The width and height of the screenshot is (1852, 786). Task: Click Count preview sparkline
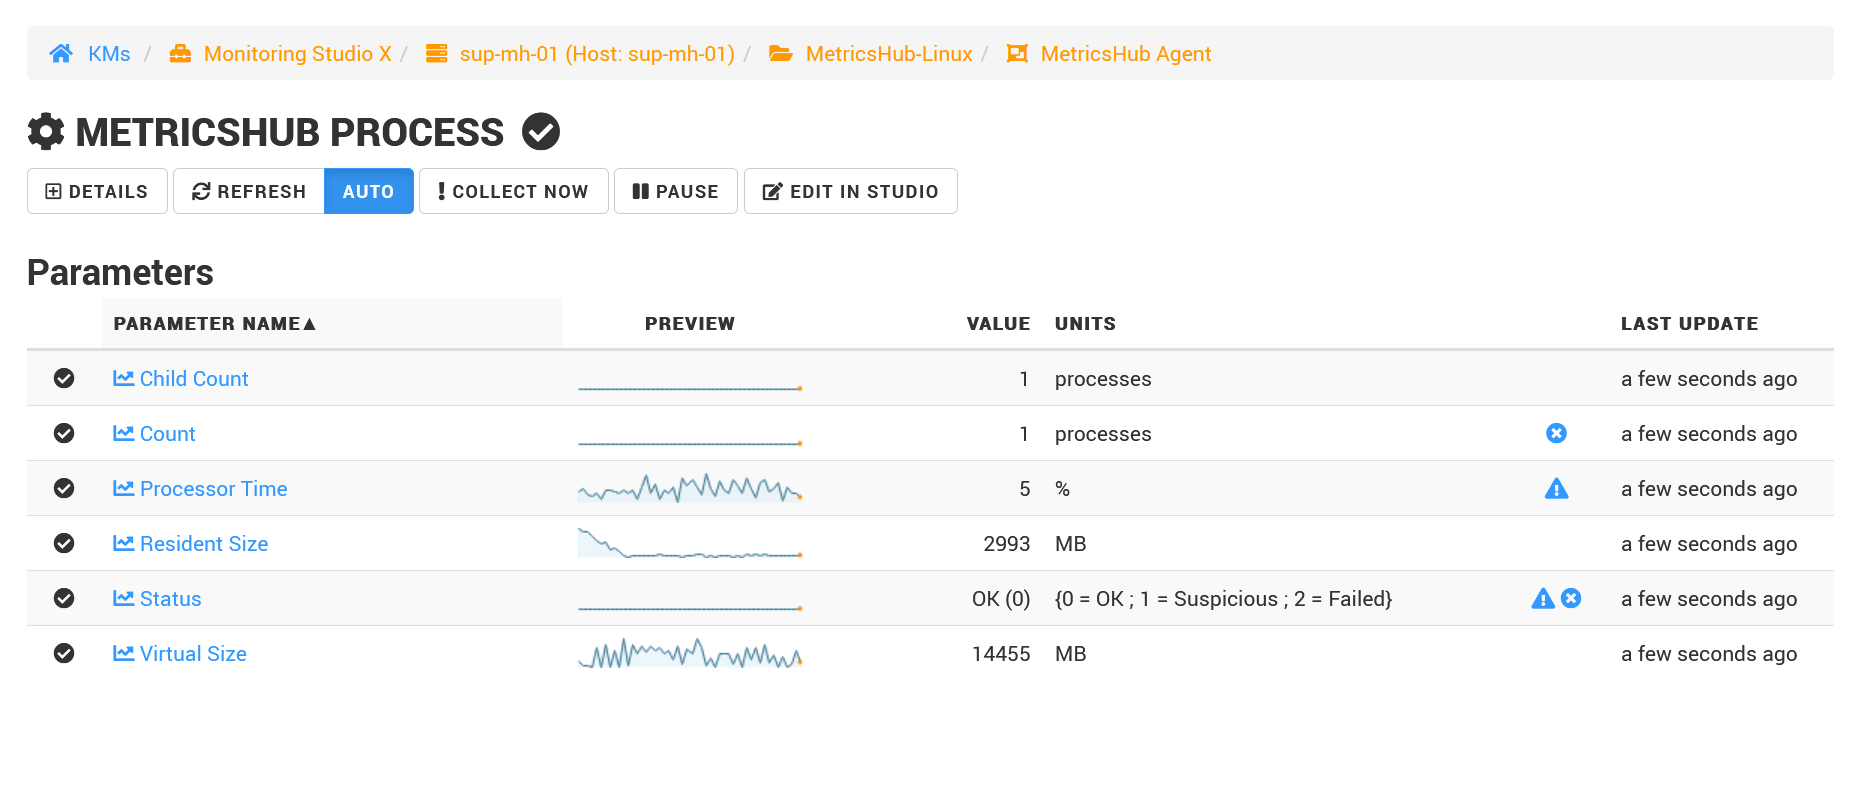690,434
